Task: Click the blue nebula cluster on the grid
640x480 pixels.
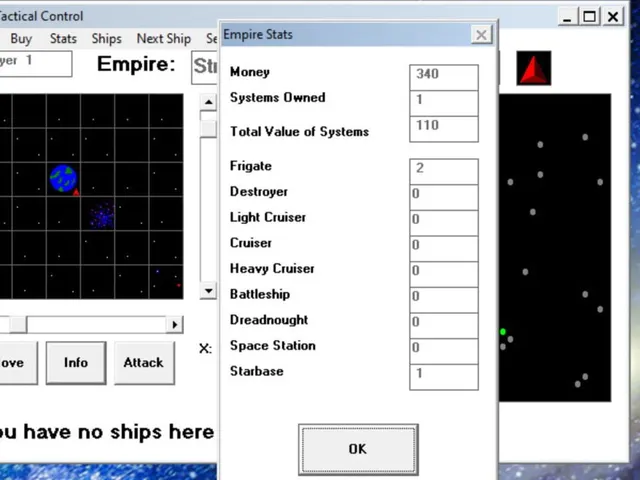Action: [x=102, y=215]
